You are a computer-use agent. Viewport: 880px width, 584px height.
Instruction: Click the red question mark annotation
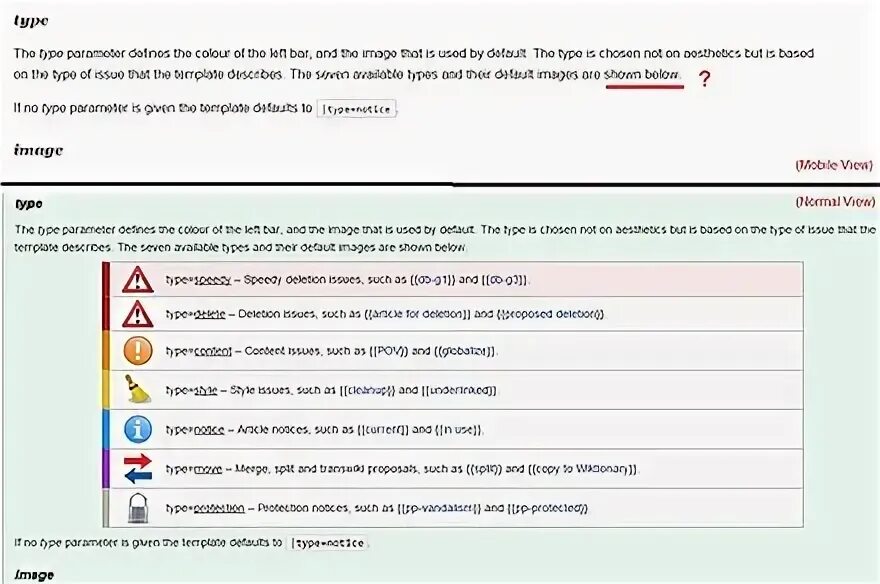point(705,79)
